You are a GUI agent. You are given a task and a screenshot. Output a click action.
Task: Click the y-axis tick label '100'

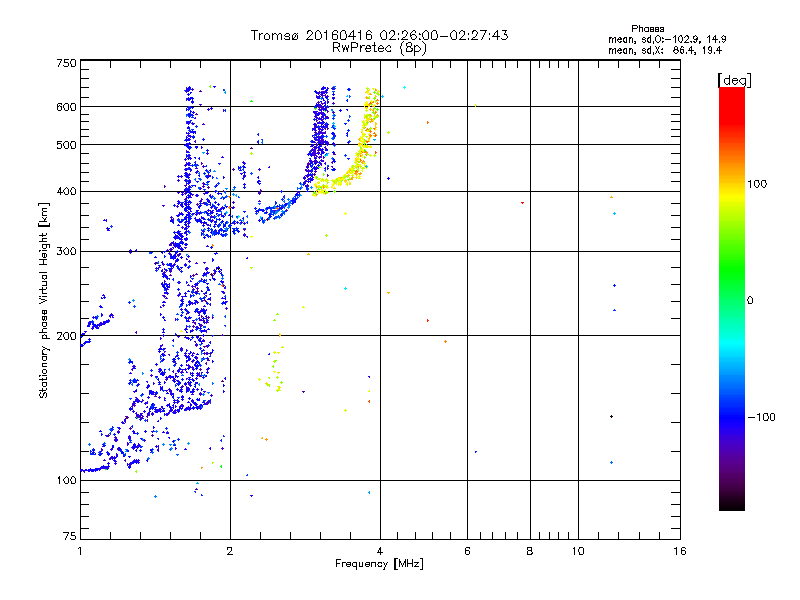66,481
